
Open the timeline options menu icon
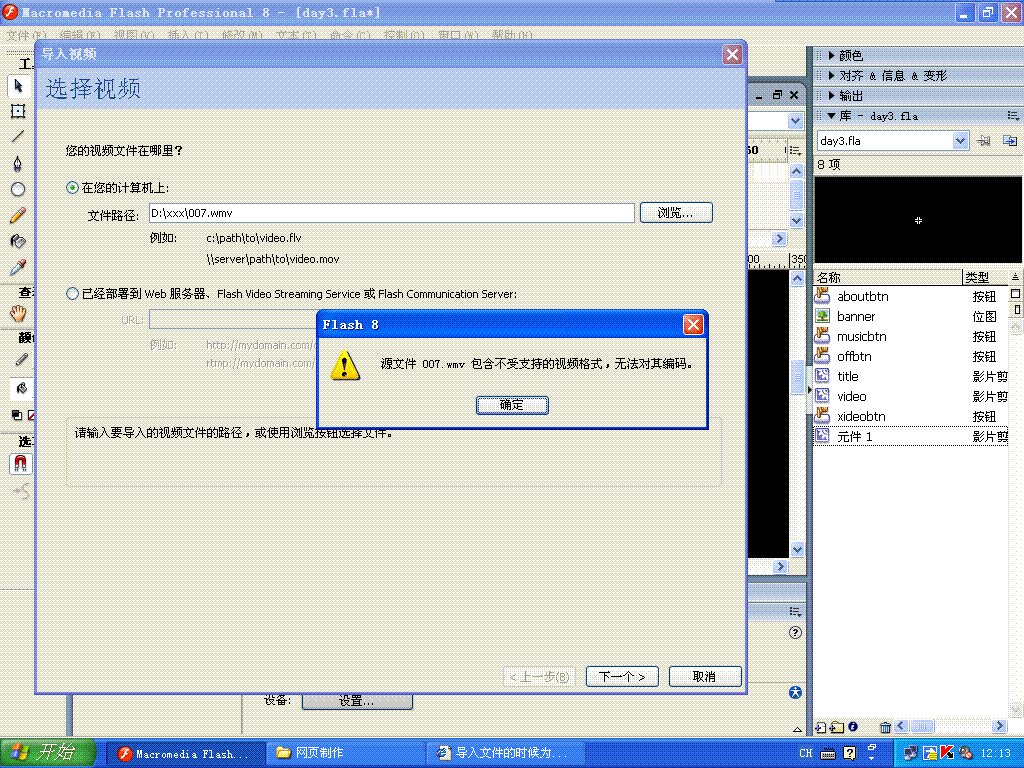[795, 150]
